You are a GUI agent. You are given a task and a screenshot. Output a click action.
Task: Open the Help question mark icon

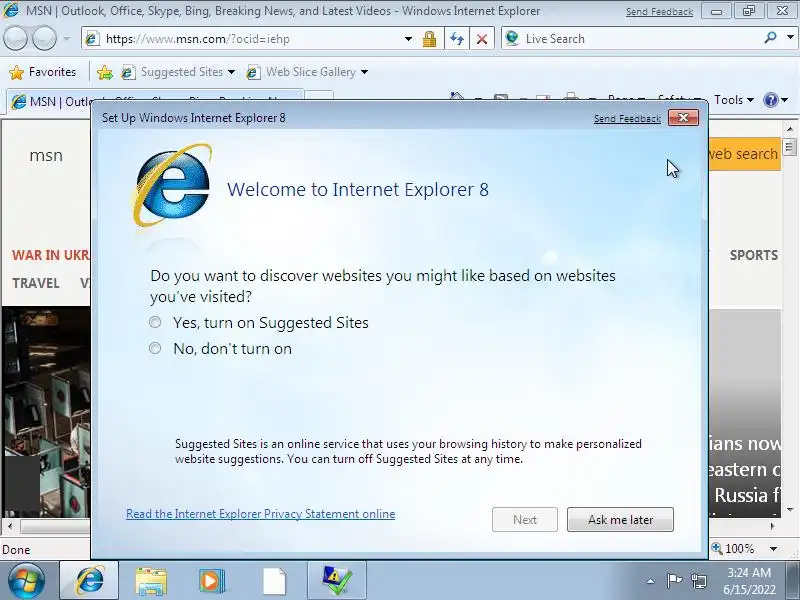coord(770,100)
